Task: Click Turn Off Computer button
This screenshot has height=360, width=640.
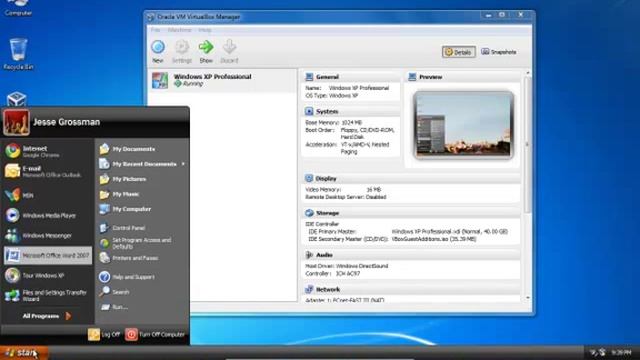Action: pyautogui.click(x=155, y=334)
